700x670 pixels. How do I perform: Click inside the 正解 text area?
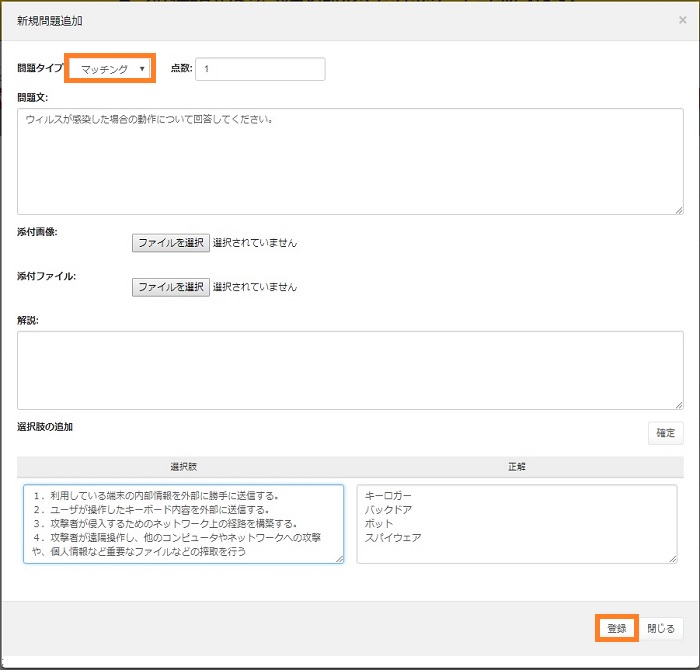point(516,524)
